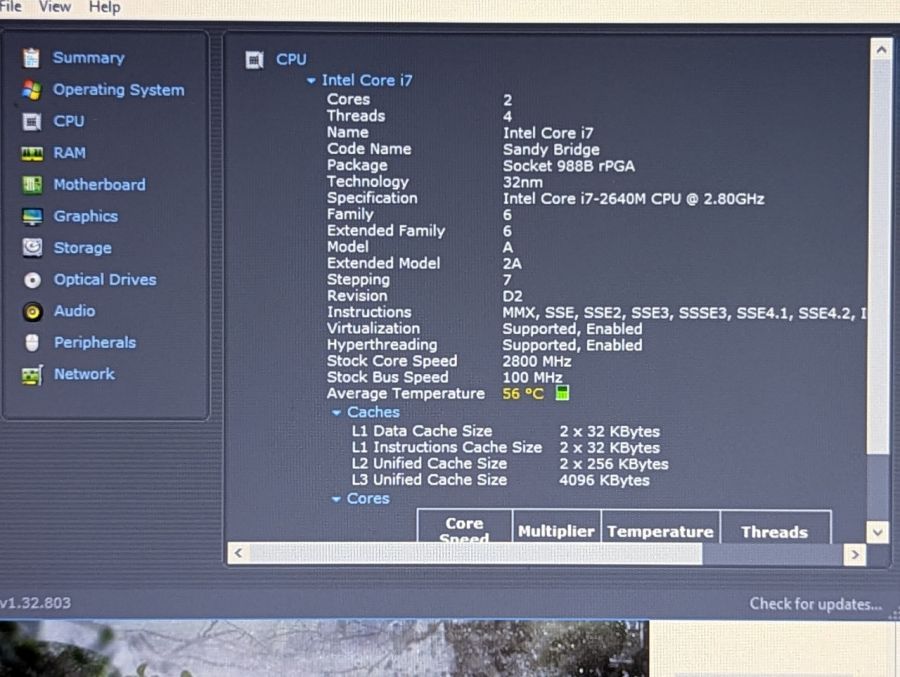Click the Instructions MMX, SSE value list
Image resolution: width=900 pixels, height=677 pixels.
(684, 313)
